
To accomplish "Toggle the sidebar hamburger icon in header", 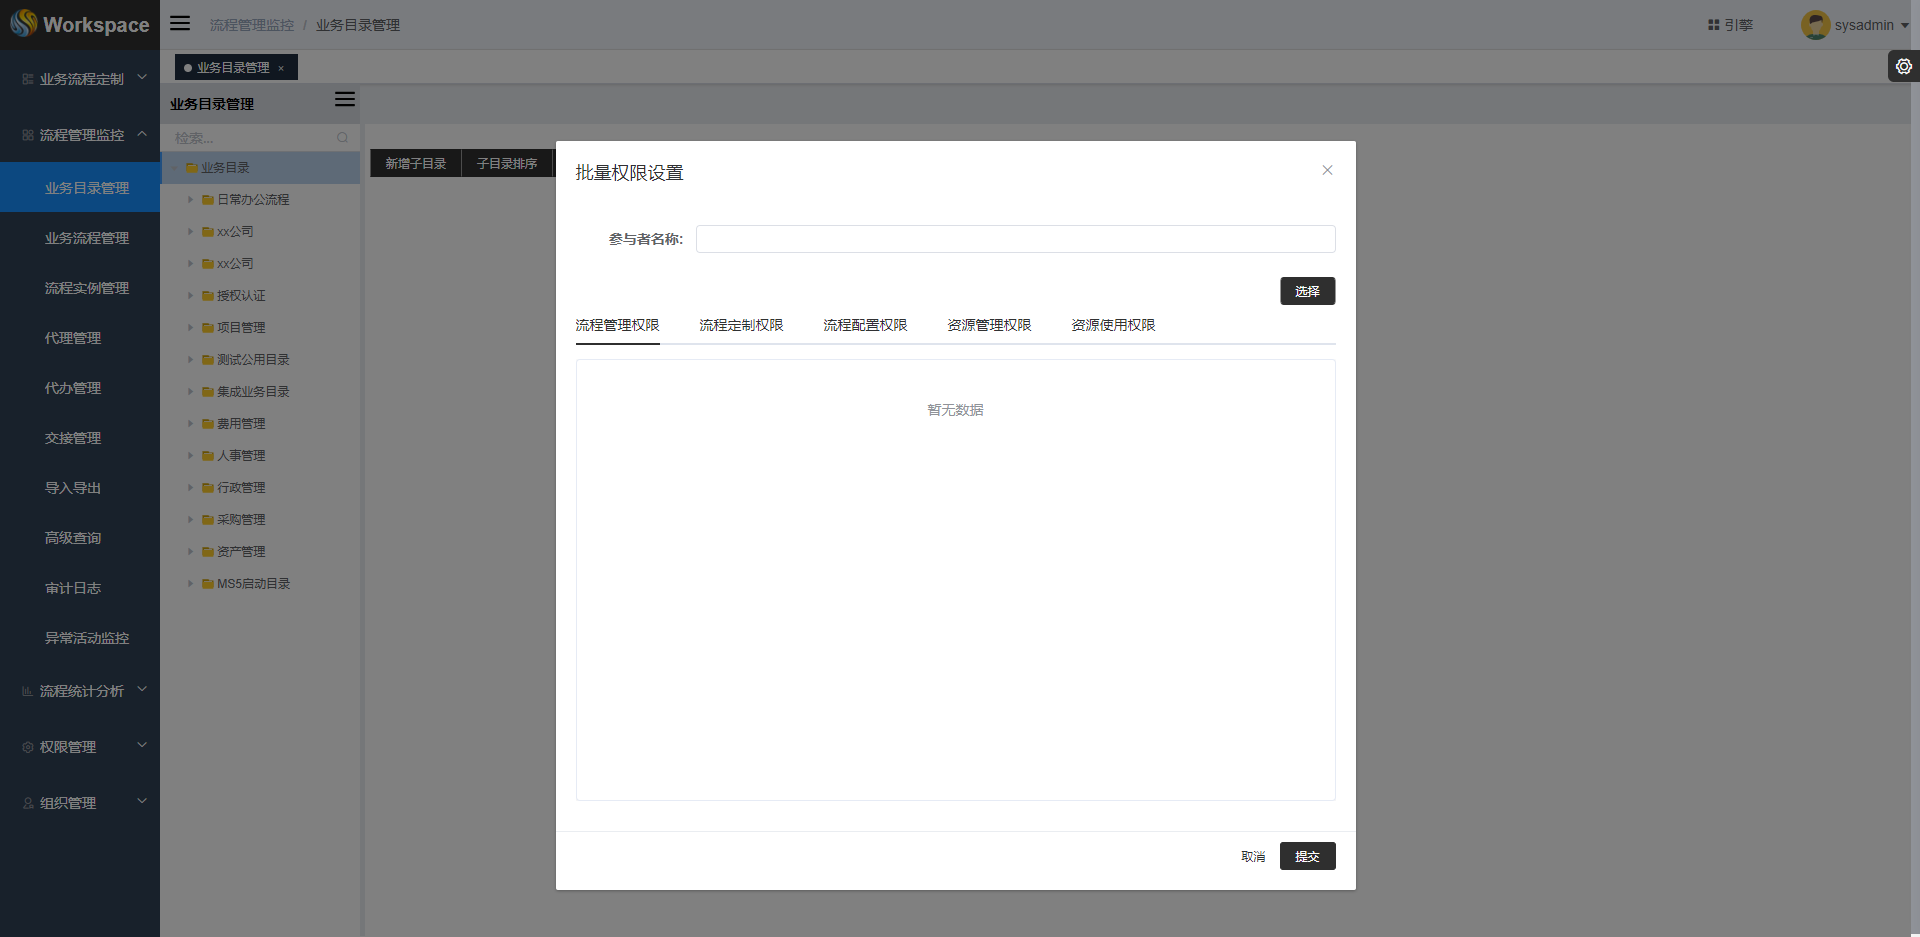I will [180, 23].
